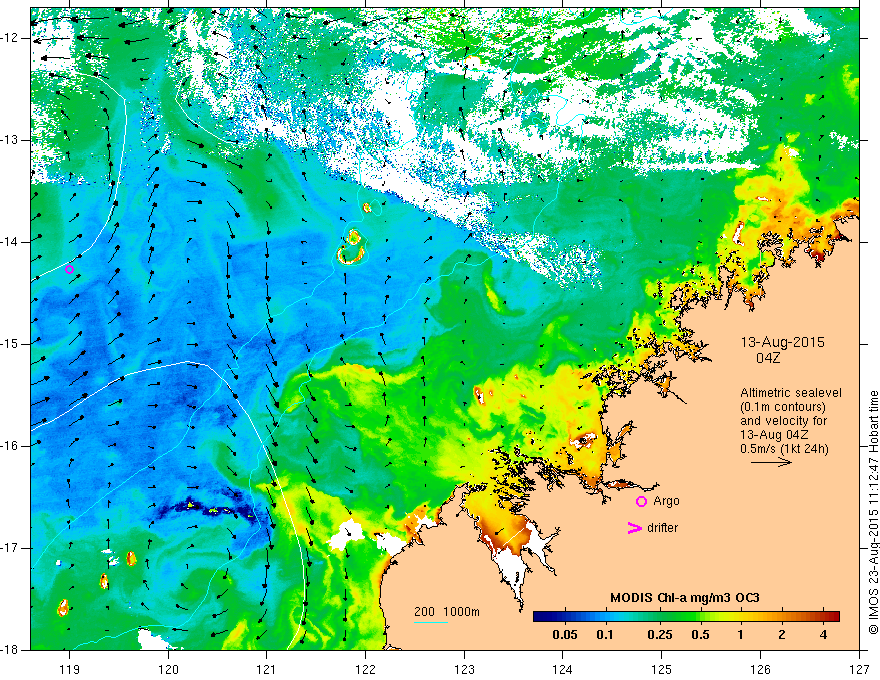The width and height of the screenshot is (880, 680).
Task: Click the IMOS copyright timestamp text
Action: tap(873, 512)
